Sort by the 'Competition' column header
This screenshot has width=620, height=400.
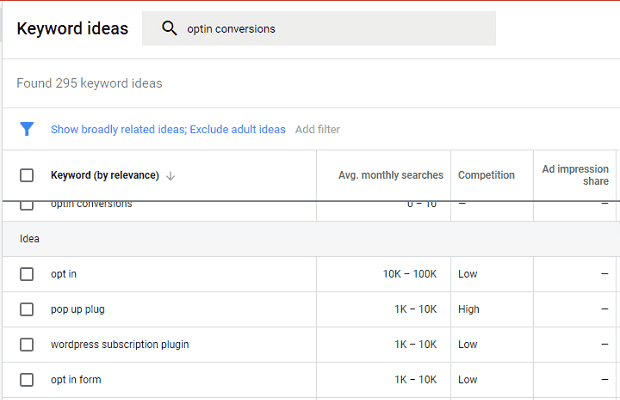486,175
